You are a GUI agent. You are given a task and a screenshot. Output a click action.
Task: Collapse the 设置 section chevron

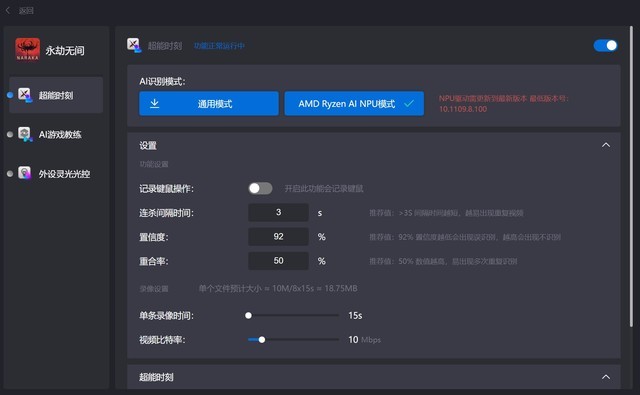click(606, 145)
